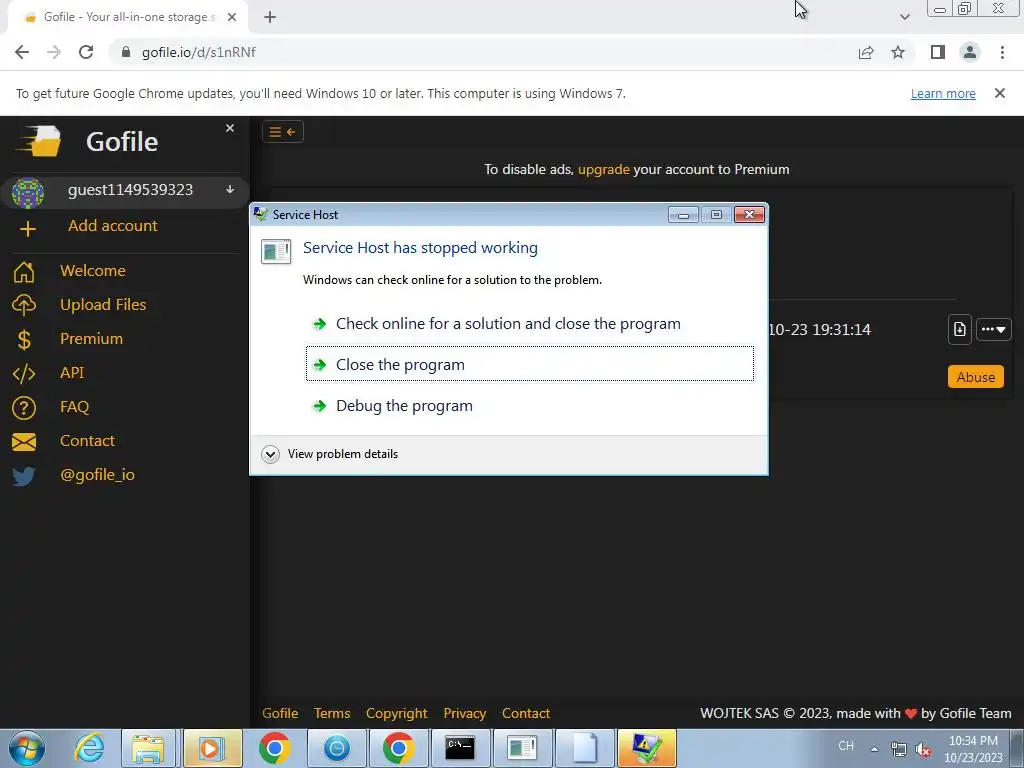Launch Internet Explorer from the taskbar
1024x768 pixels.
[x=89, y=748]
